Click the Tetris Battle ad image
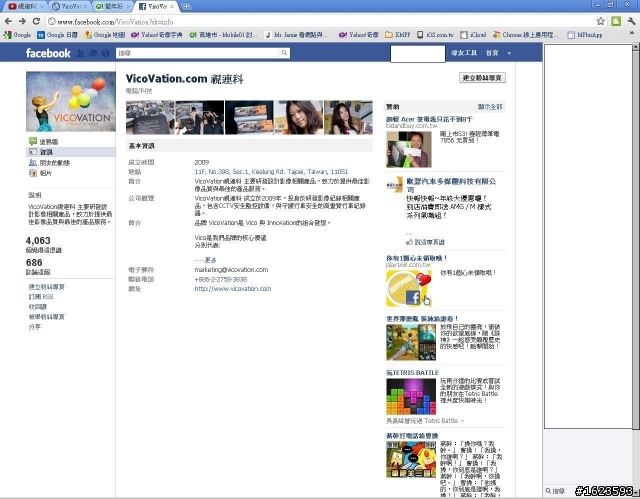Screen dimensions: 640x499 pos(411,397)
